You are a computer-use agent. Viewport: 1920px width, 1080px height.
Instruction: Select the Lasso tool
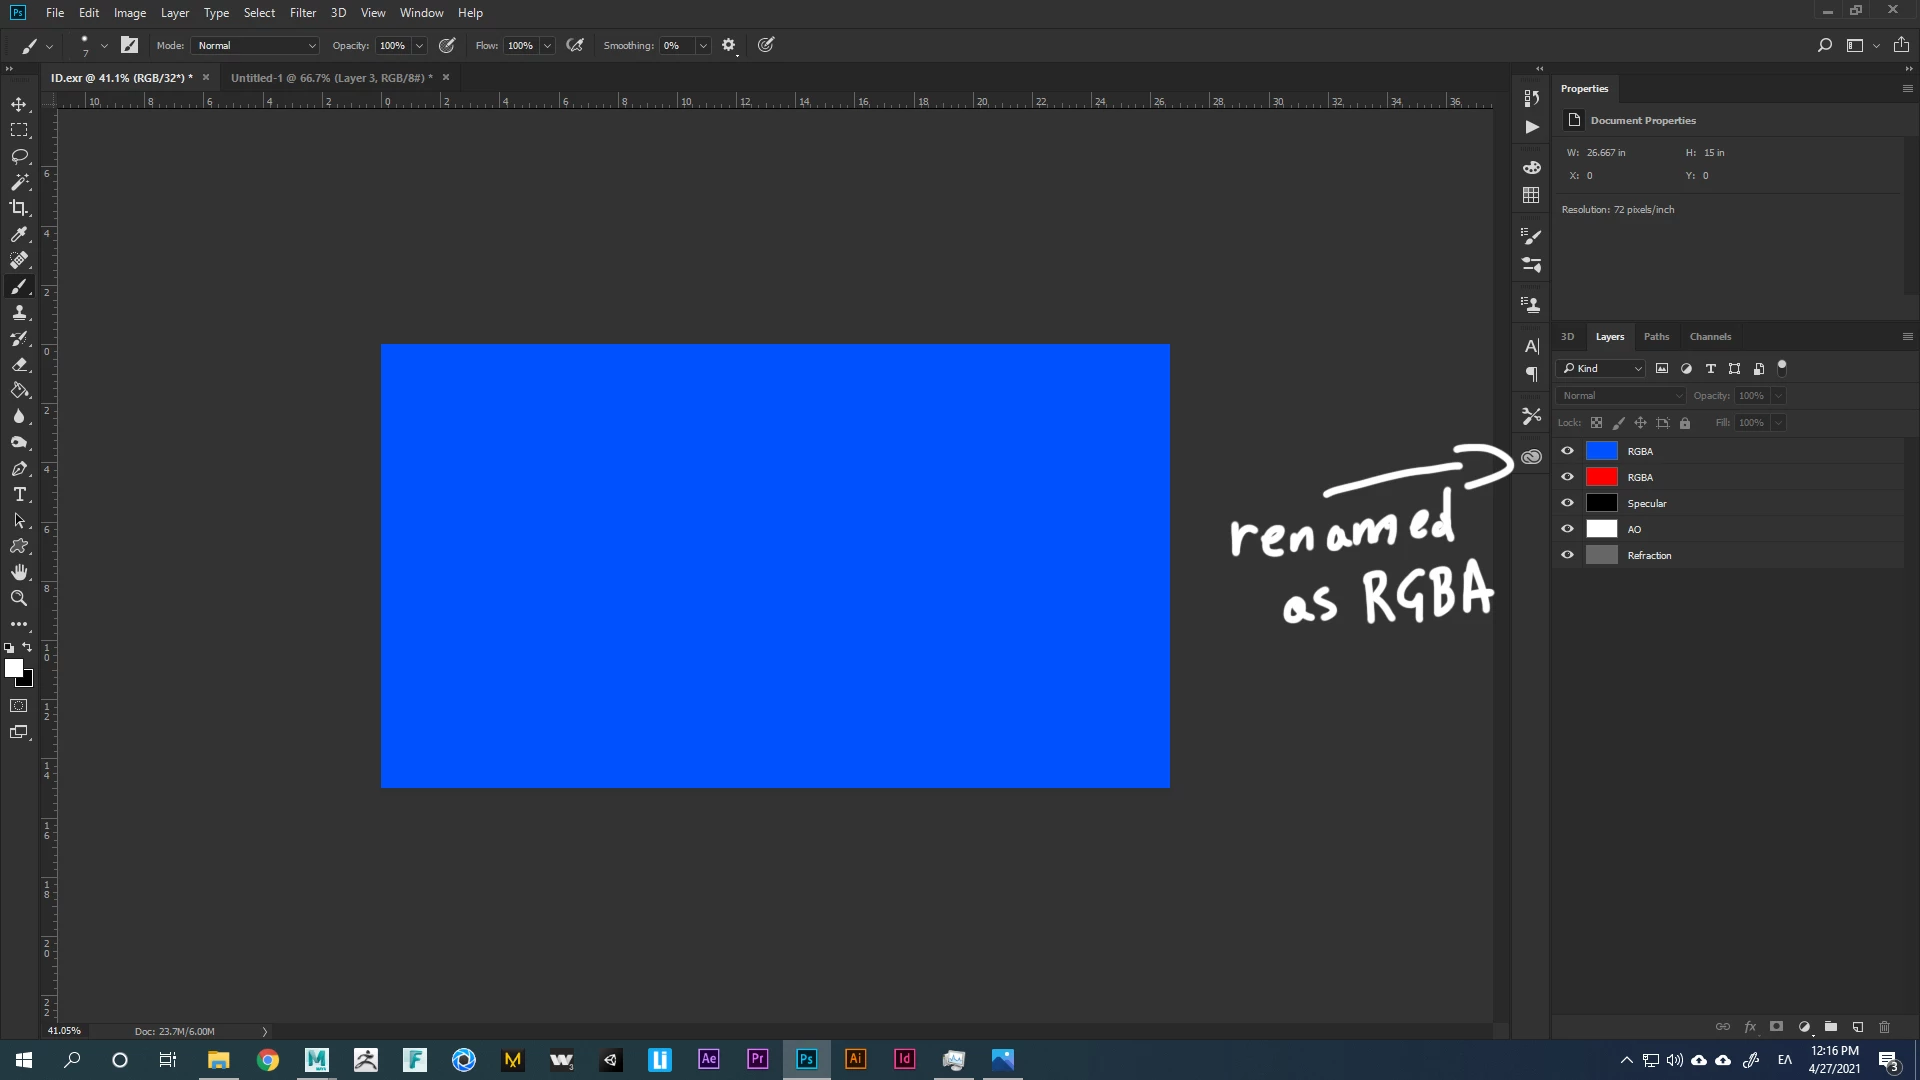(x=19, y=157)
